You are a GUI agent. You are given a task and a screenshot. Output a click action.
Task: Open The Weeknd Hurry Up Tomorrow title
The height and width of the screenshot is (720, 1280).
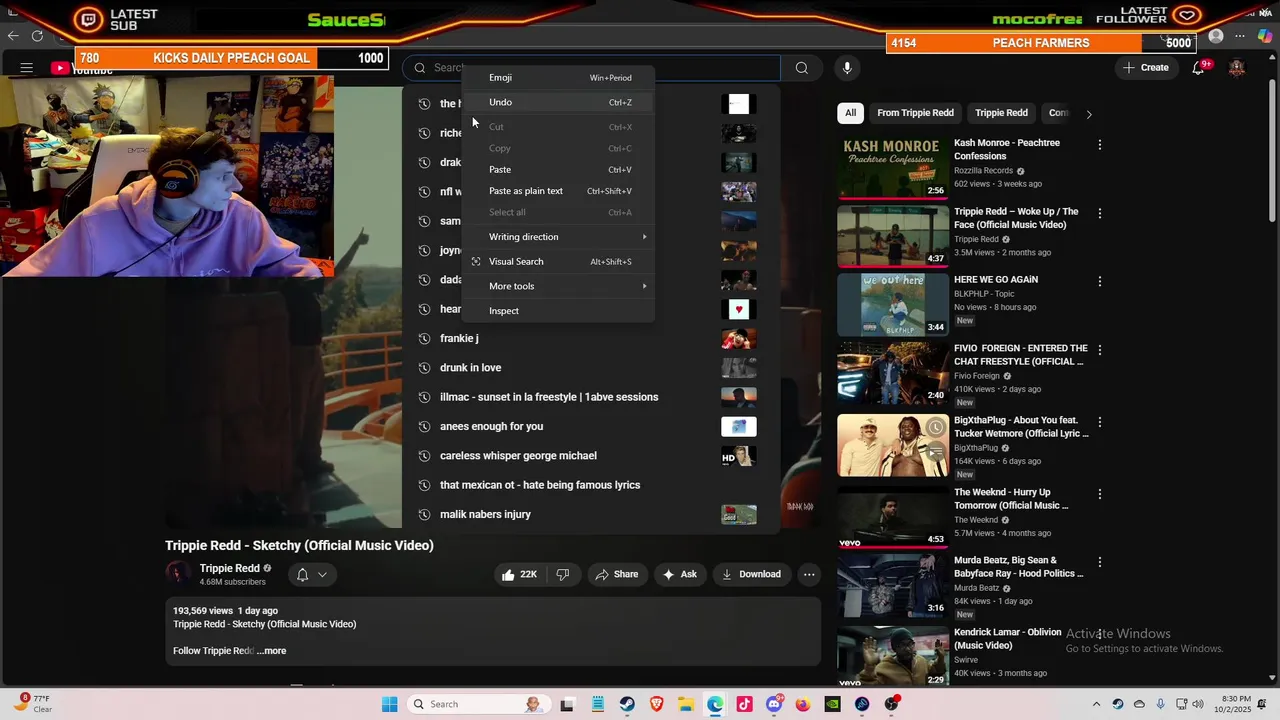pyautogui.click(x=1011, y=499)
